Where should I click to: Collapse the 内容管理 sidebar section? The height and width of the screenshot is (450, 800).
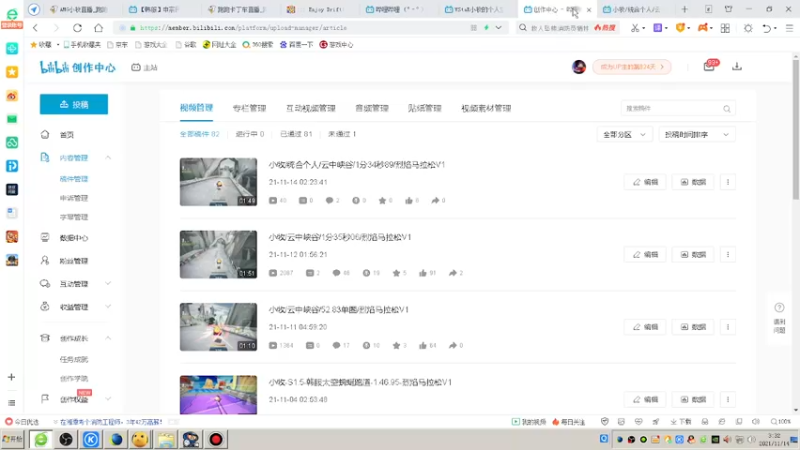point(108,158)
